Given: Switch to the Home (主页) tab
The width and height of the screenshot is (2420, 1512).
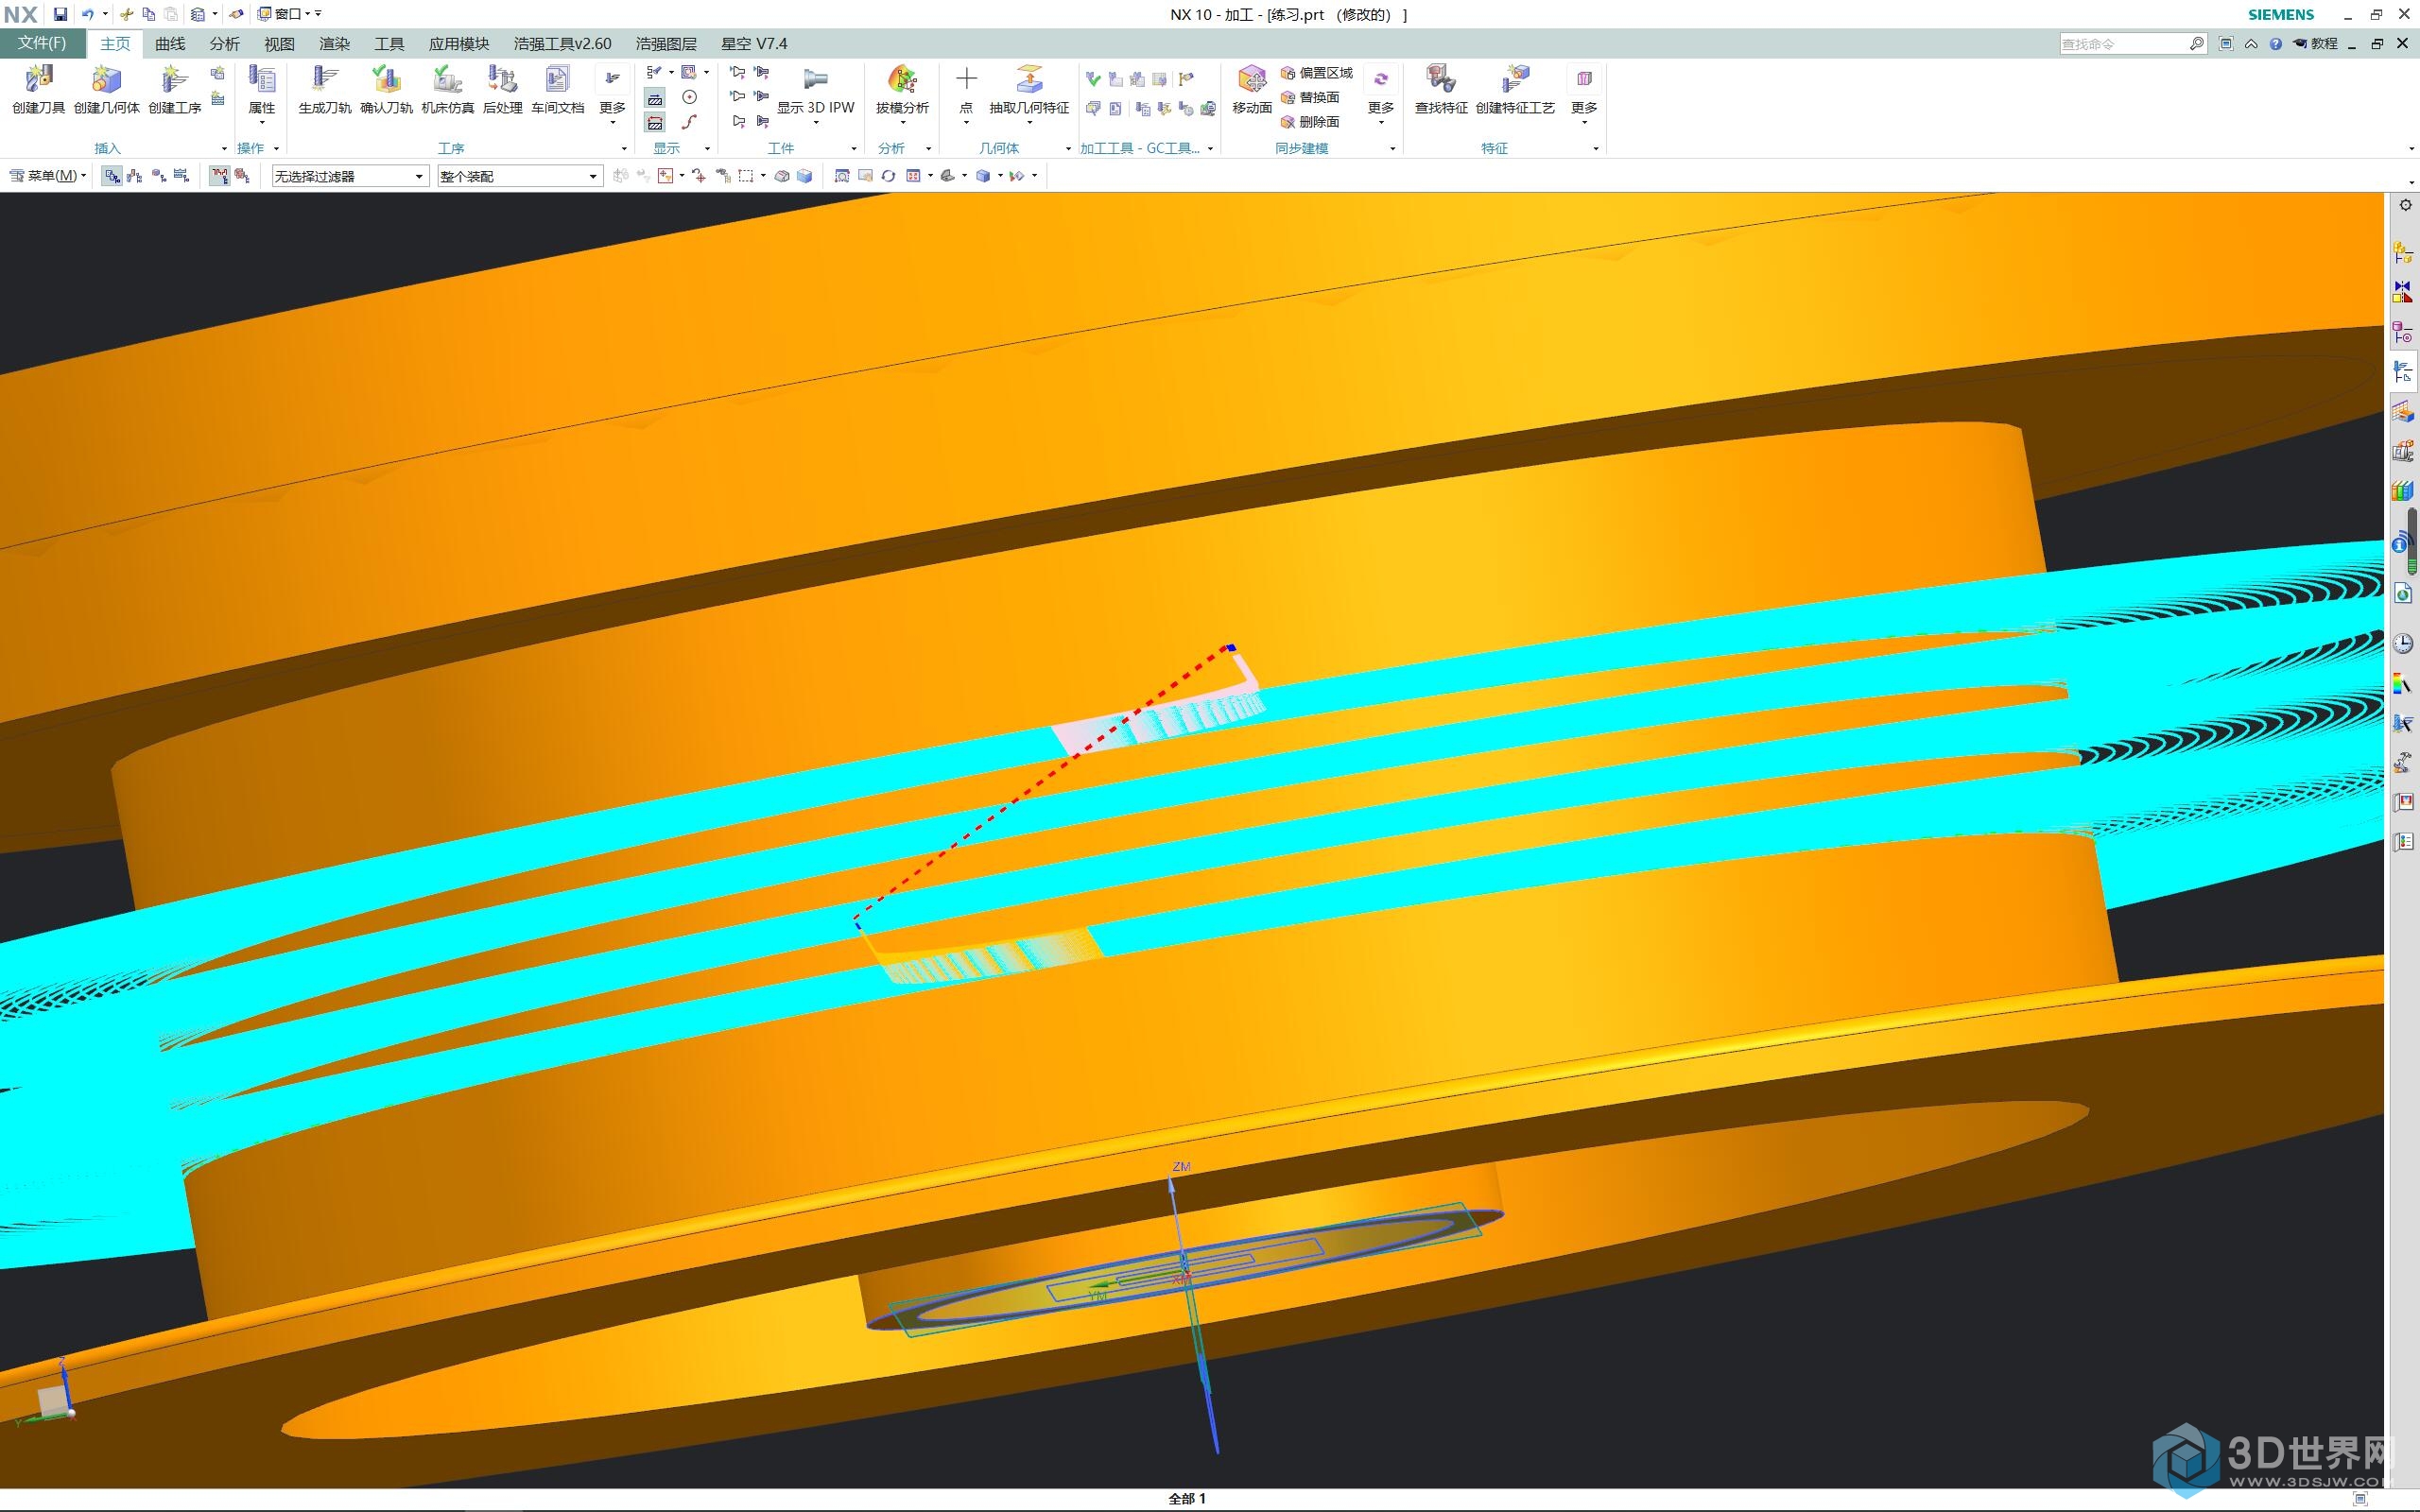Looking at the screenshot, I should (x=115, y=44).
